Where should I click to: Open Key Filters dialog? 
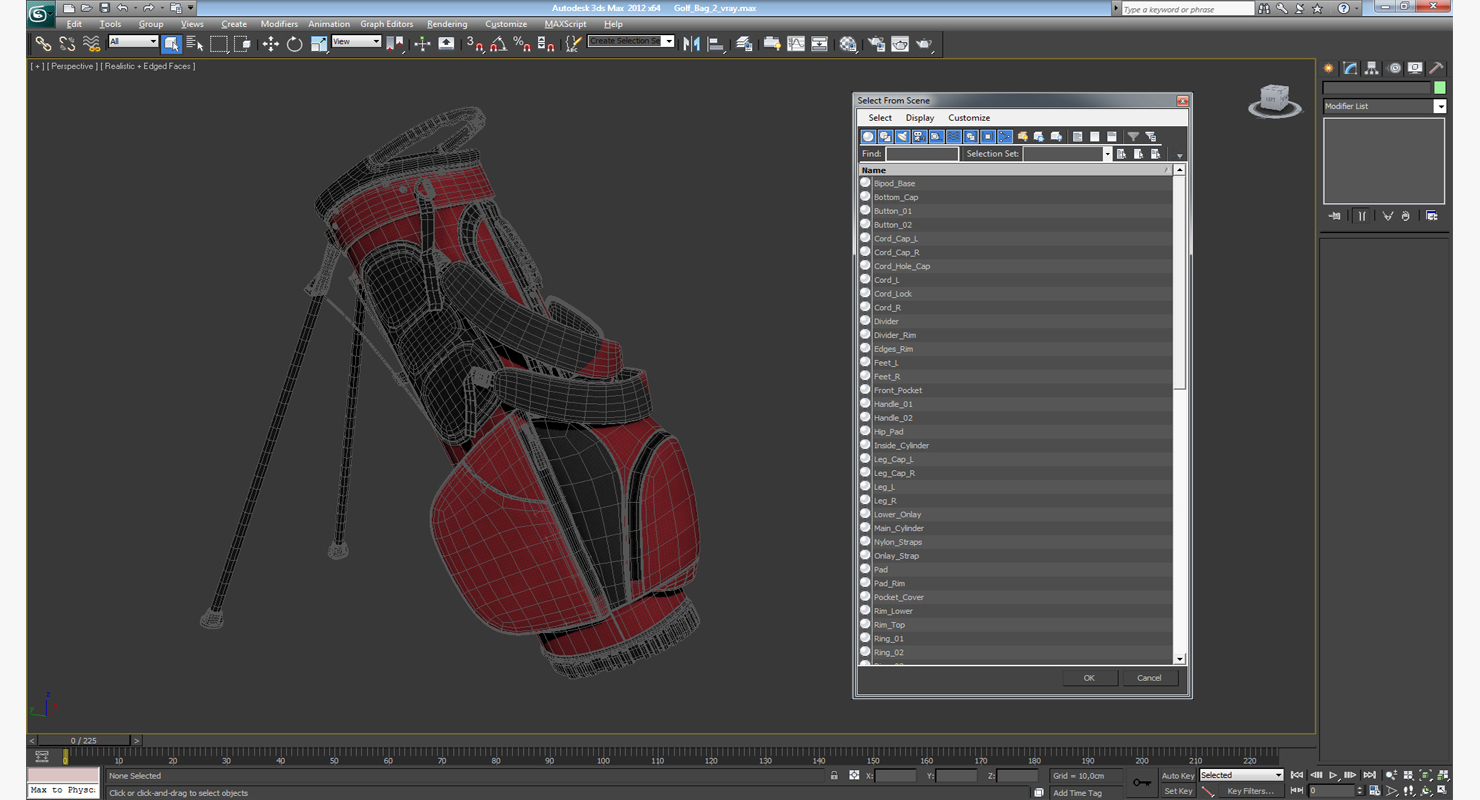tap(1250, 791)
